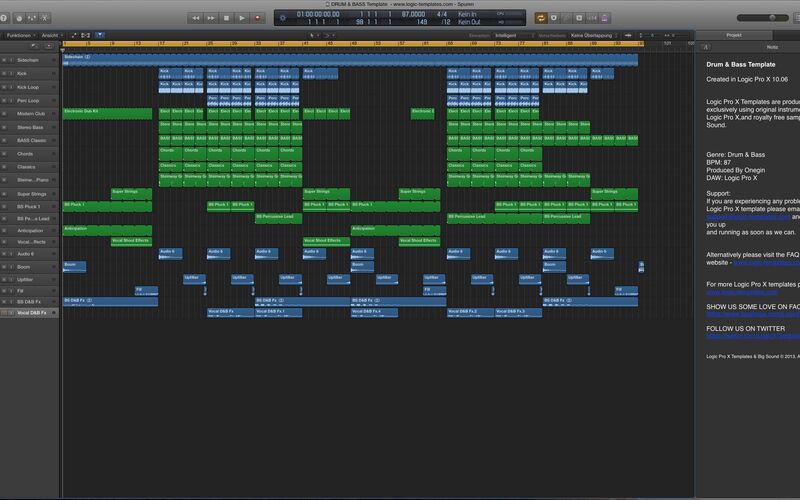The image size is (800, 500).
Task: Select the BASS Classic track header
Action: (x=29, y=140)
